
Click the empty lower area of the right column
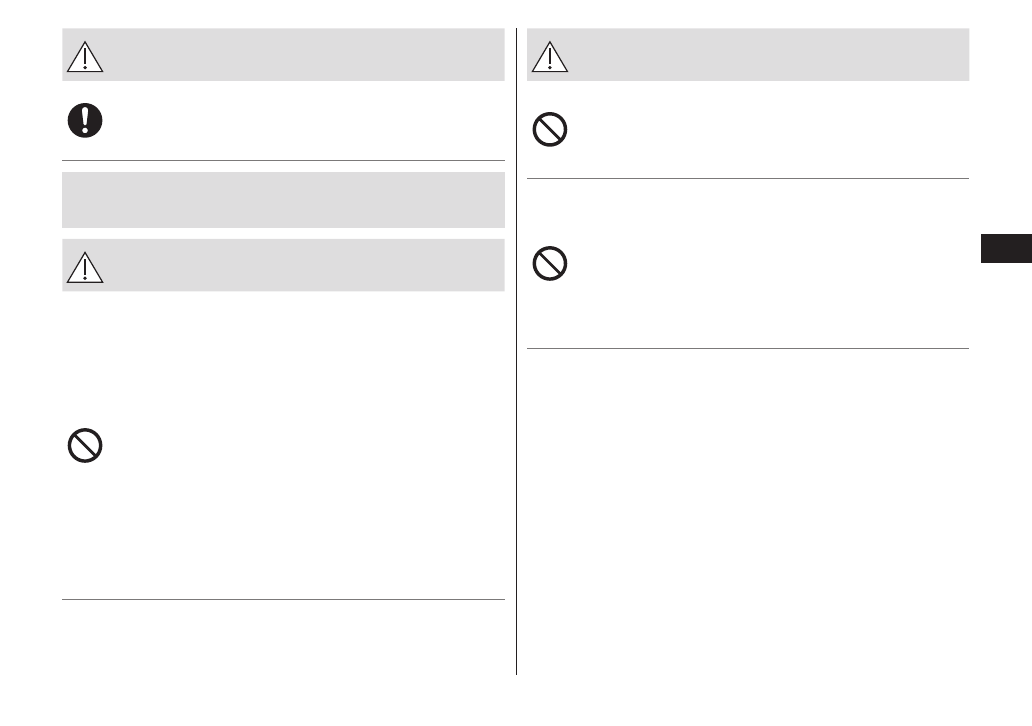coord(748,510)
